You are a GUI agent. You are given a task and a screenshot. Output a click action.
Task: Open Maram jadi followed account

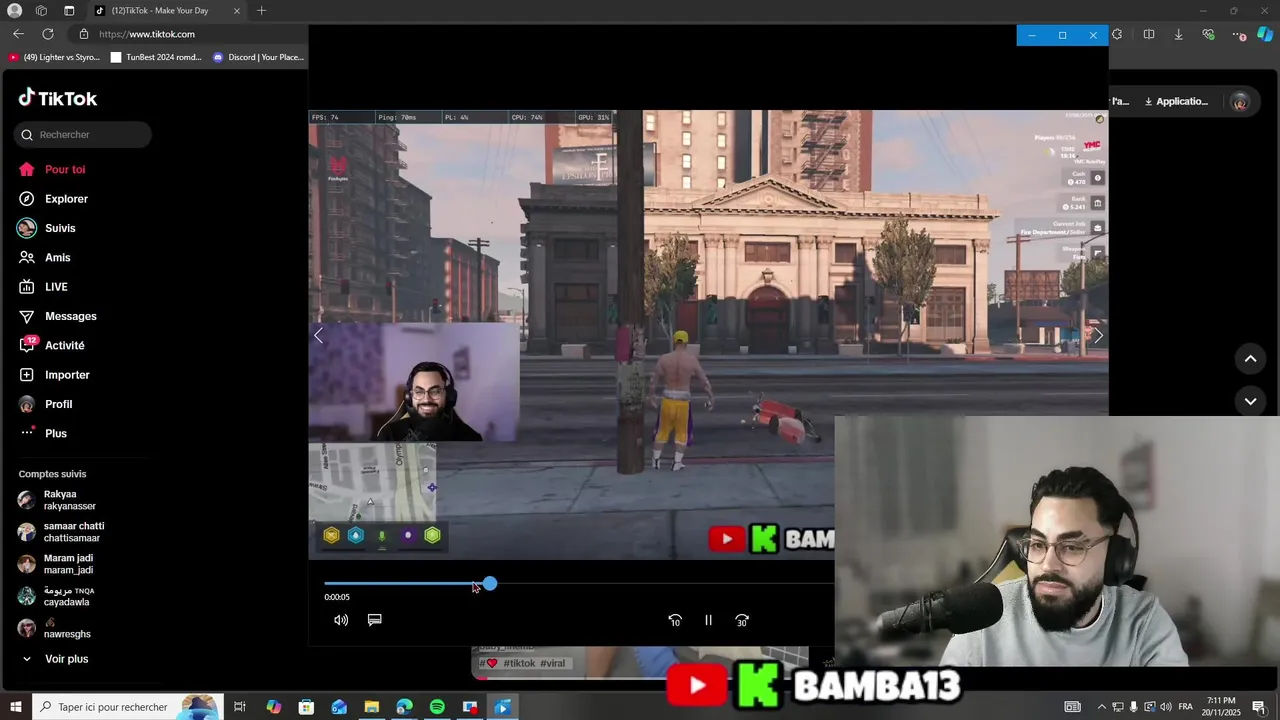[x=56, y=564]
